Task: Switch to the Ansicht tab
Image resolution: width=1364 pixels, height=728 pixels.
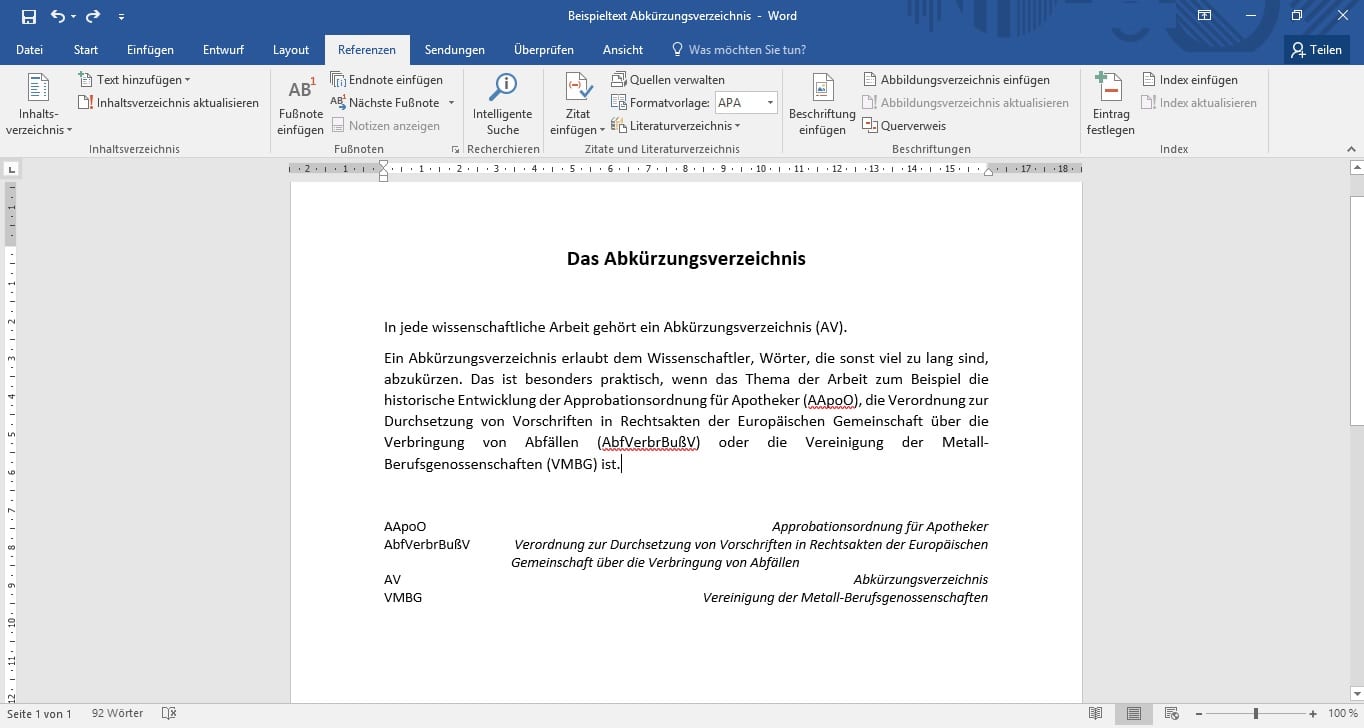Action: [623, 50]
